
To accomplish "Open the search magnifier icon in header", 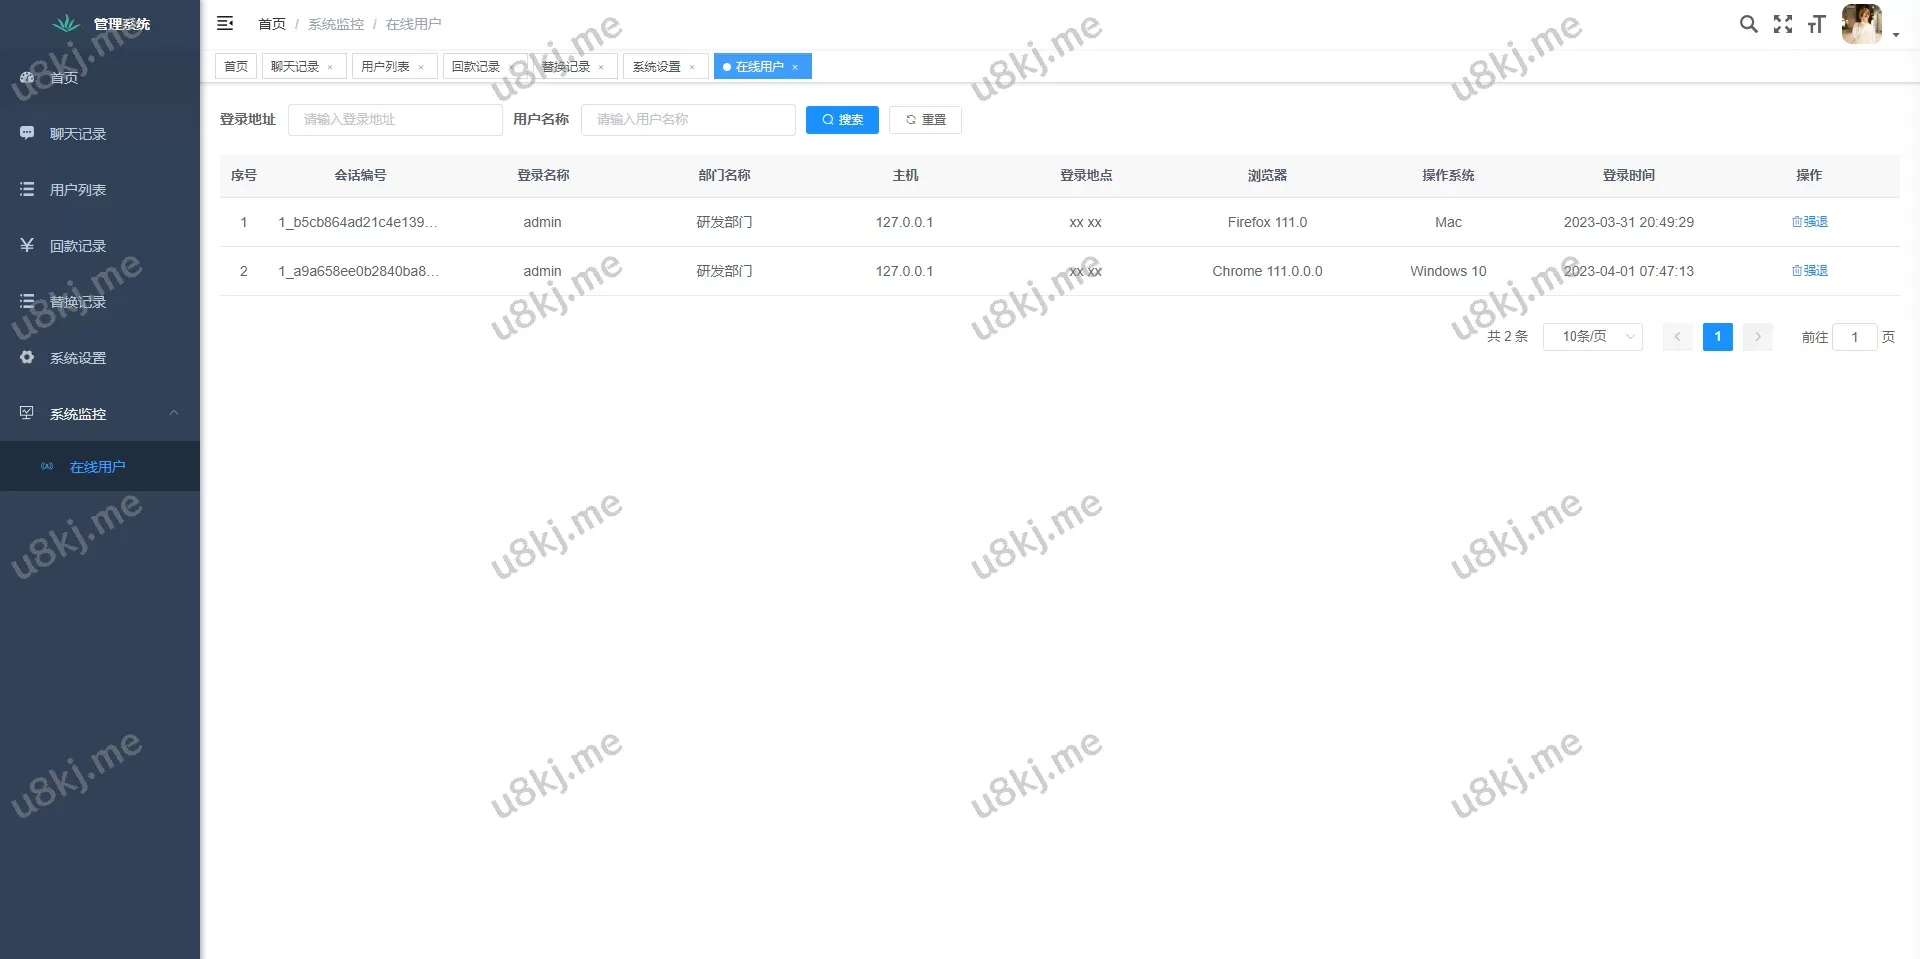I will 1748,24.
